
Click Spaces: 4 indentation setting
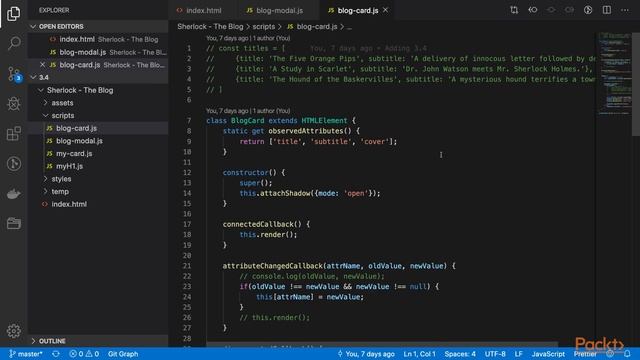pos(460,354)
